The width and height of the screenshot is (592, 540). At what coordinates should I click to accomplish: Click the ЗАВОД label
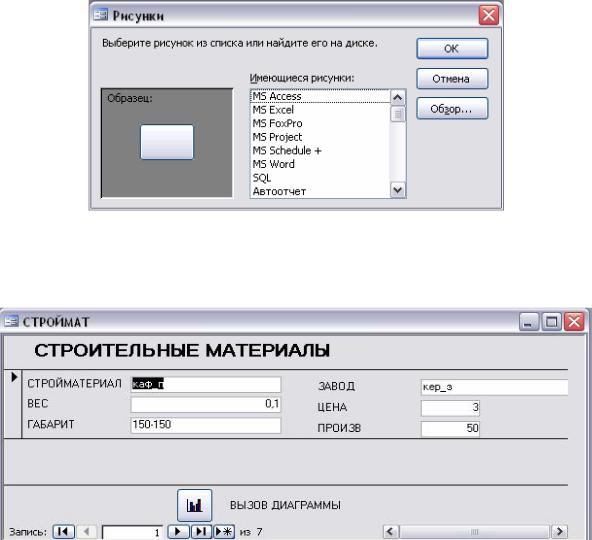[336, 386]
